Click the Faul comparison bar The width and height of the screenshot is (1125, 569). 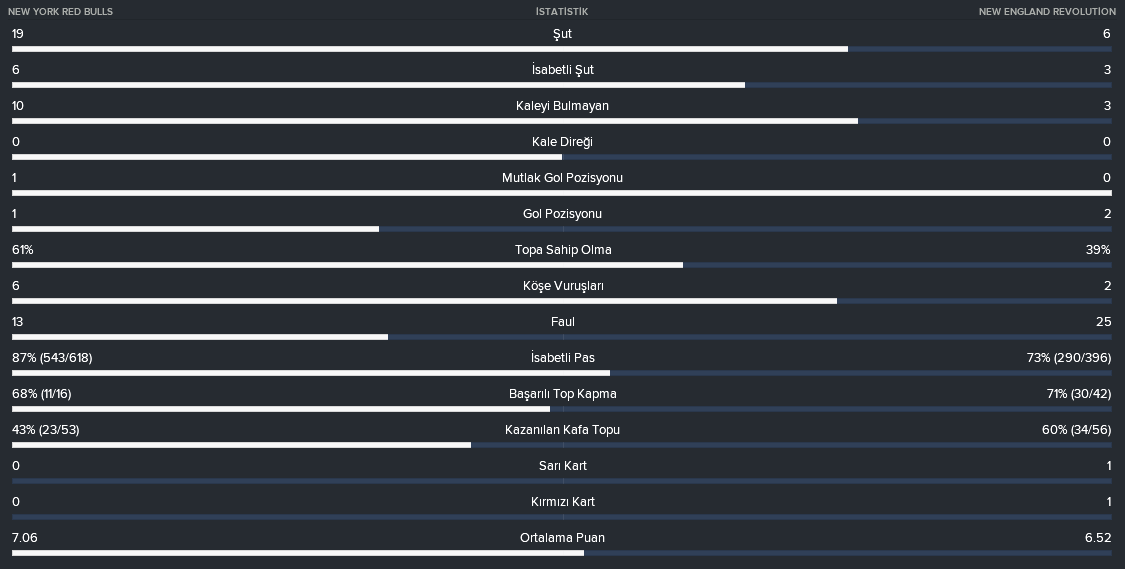click(x=562, y=337)
